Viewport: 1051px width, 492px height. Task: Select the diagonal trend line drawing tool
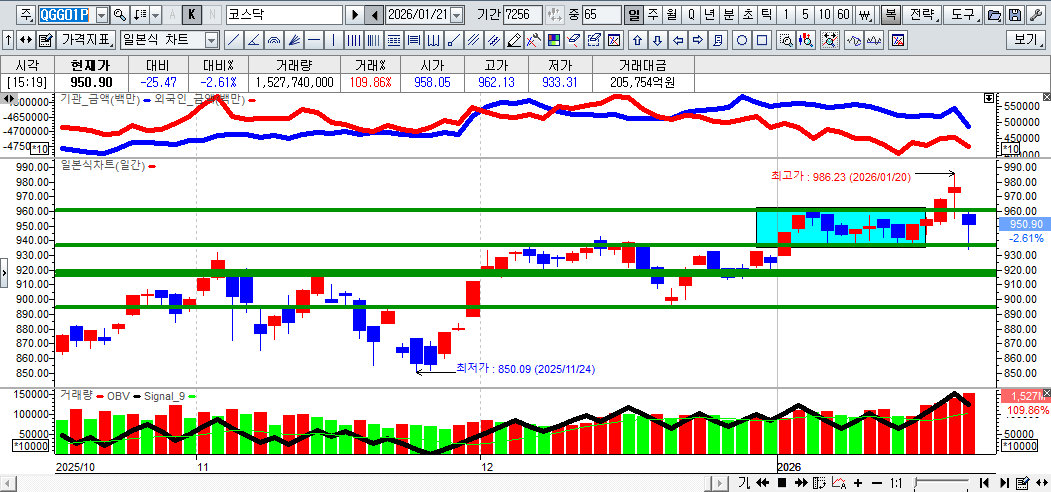233,40
